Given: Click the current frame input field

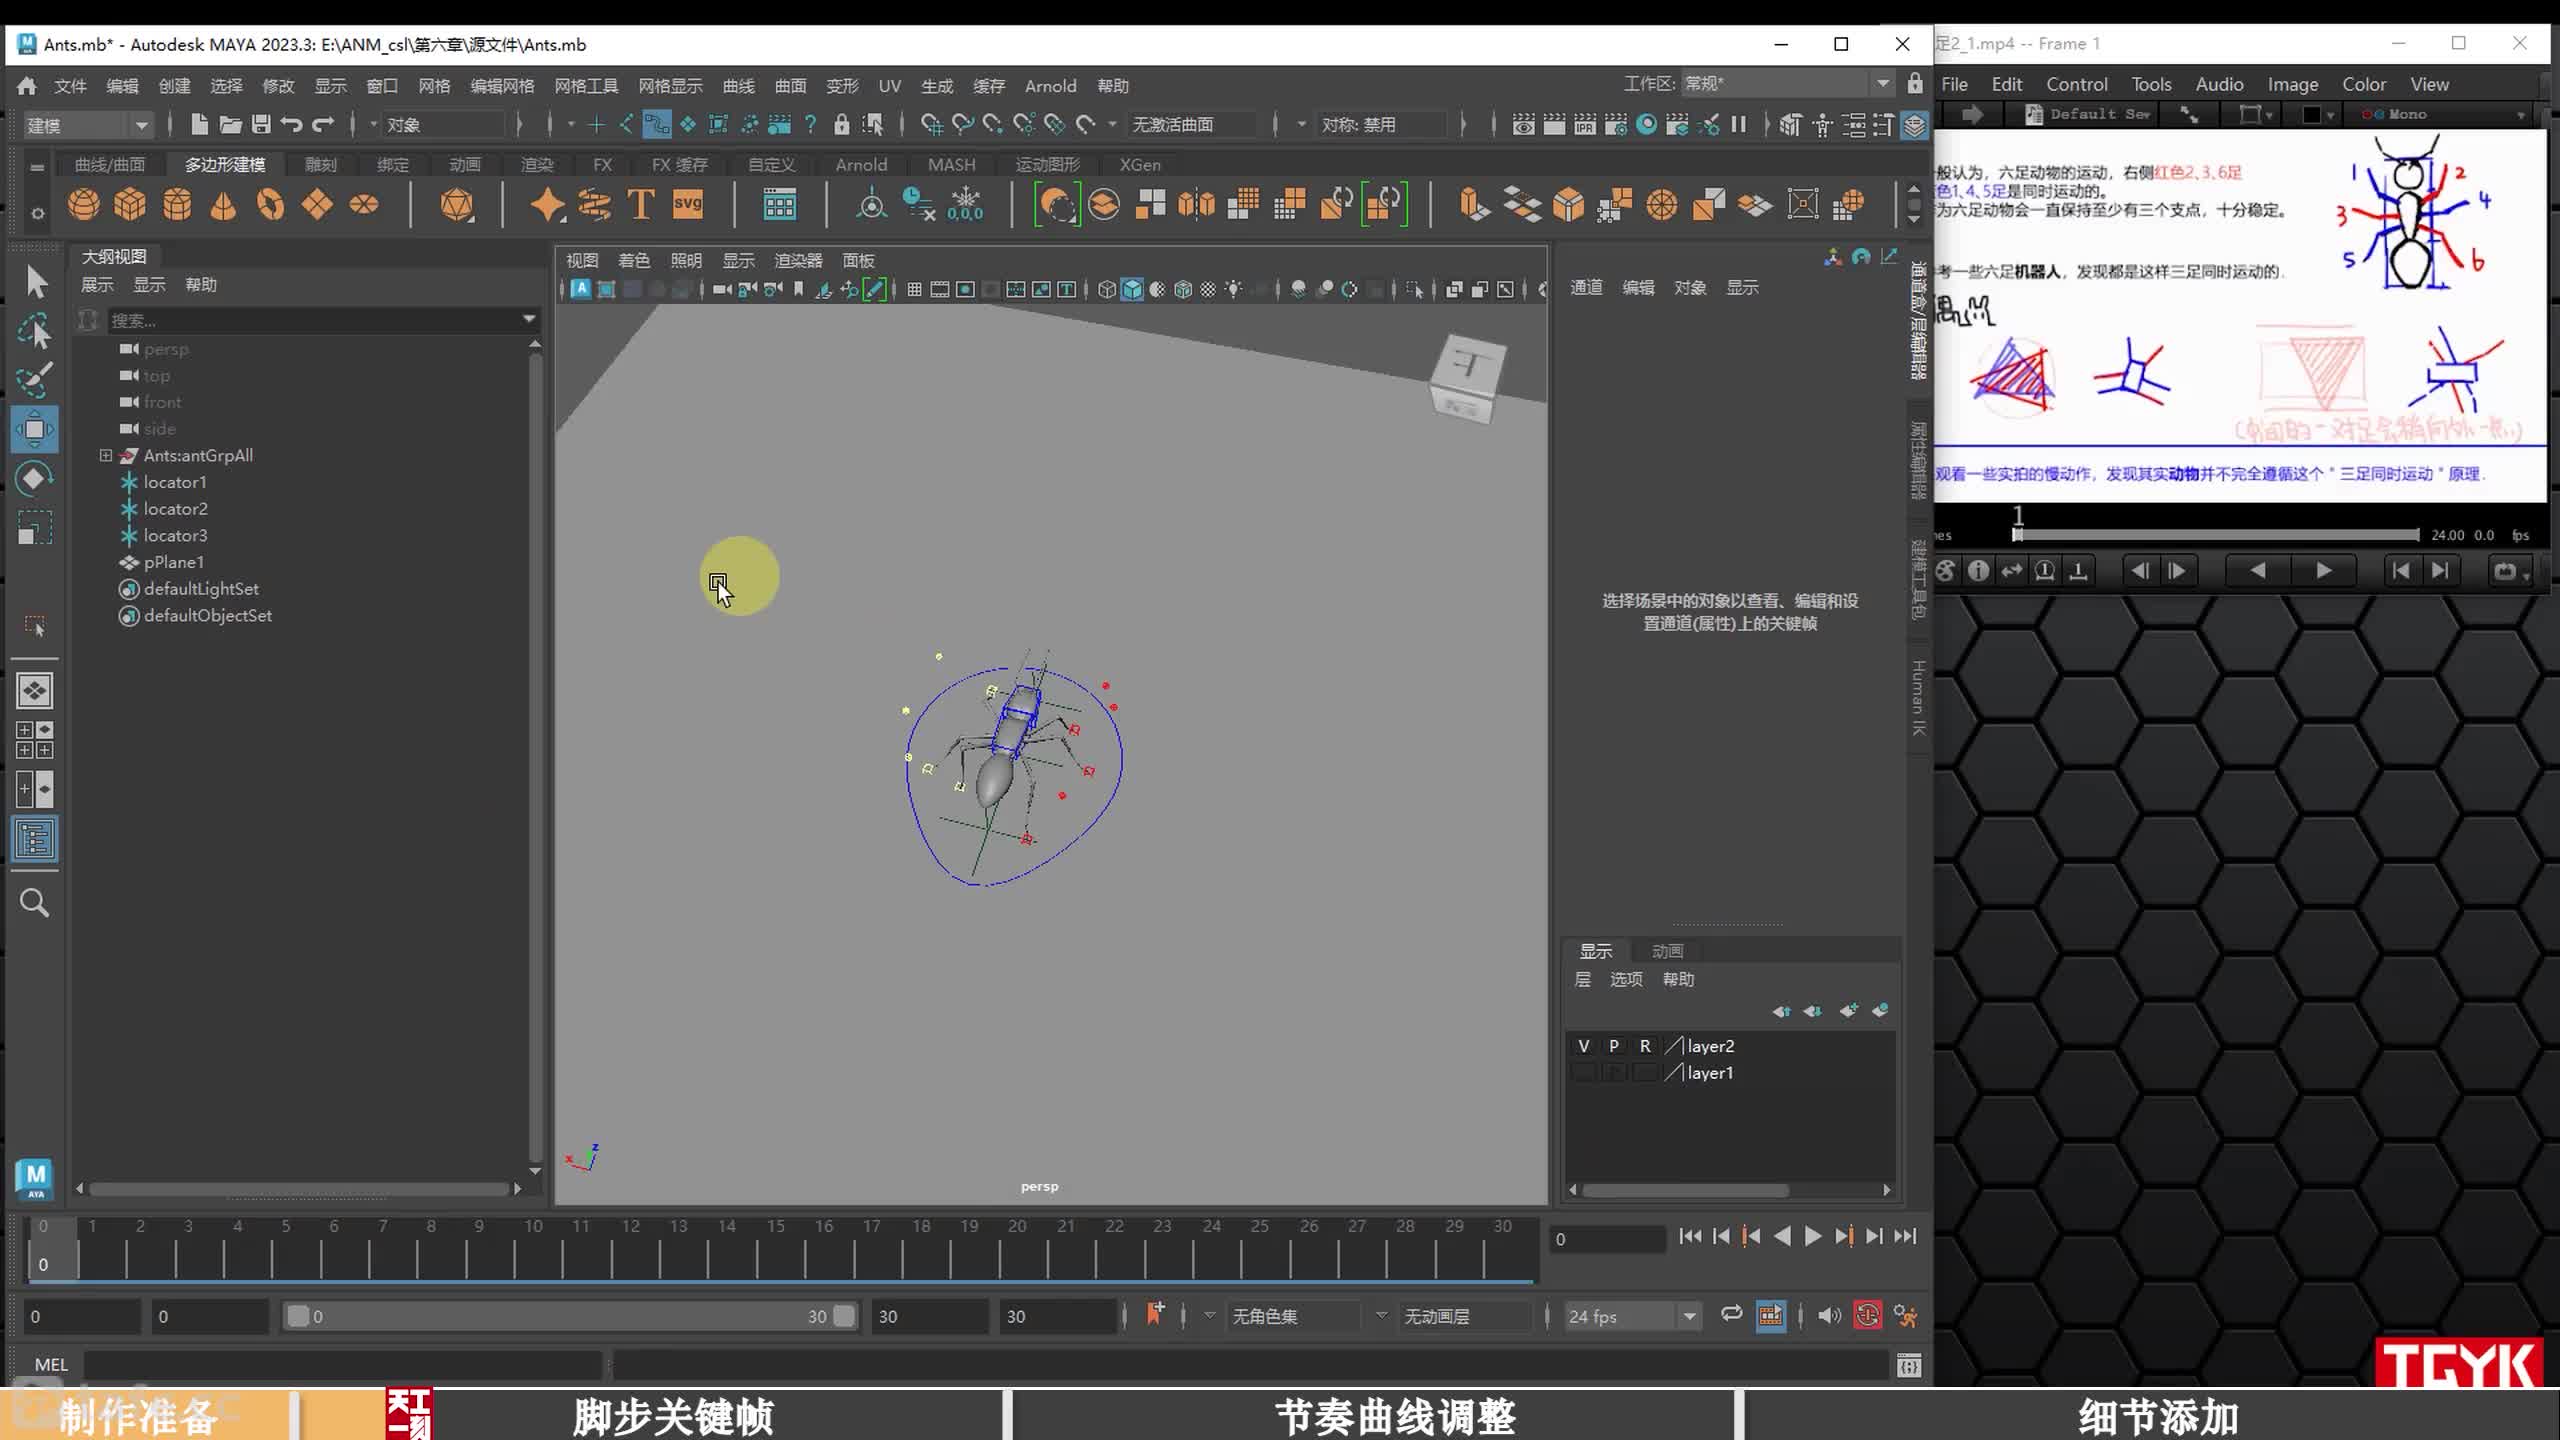Looking at the screenshot, I should pos(1608,1239).
